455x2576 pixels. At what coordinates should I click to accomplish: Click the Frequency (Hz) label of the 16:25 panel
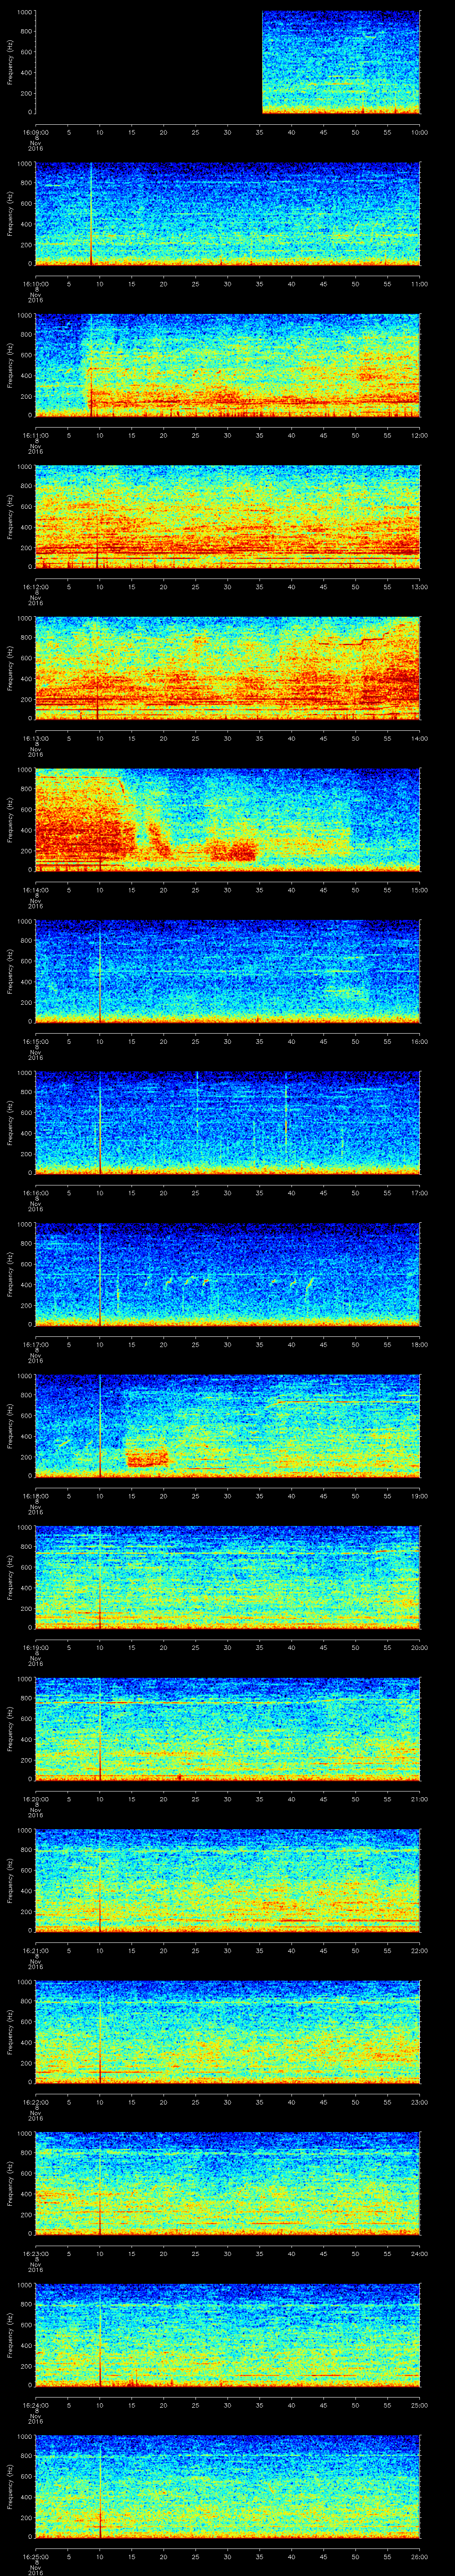point(10,2486)
